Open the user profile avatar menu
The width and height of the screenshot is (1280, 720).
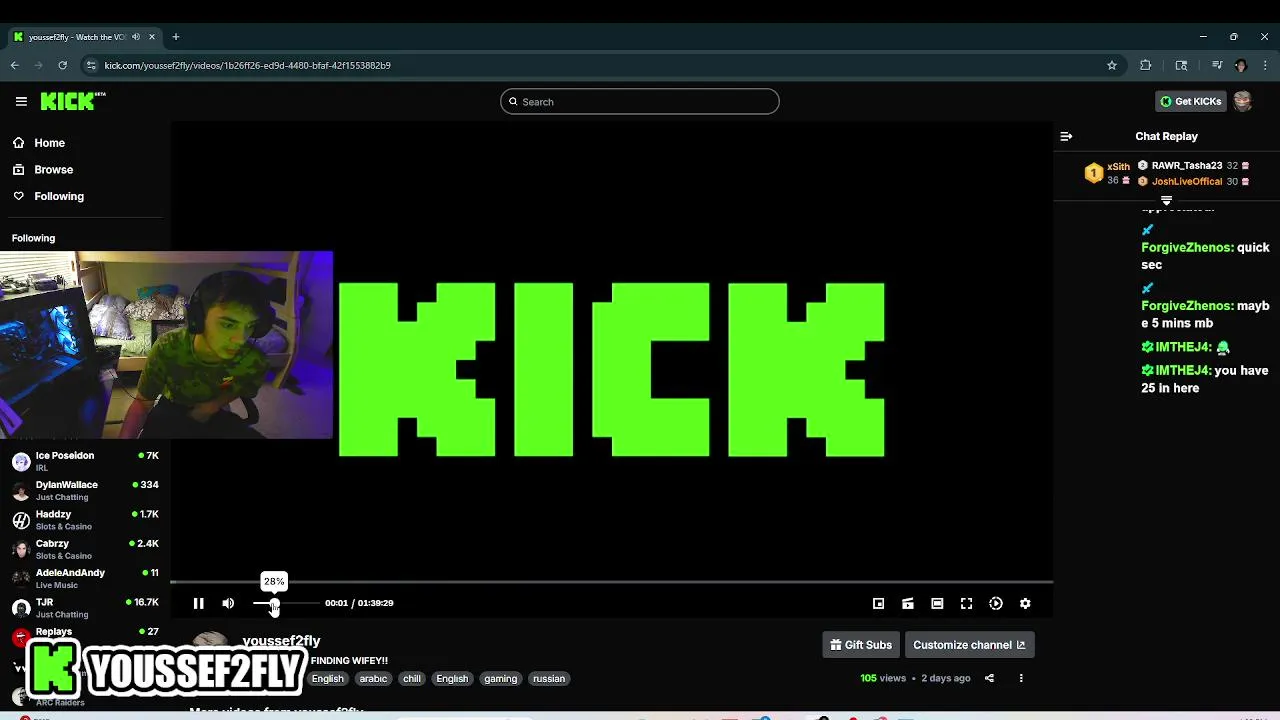point(1242,101)
